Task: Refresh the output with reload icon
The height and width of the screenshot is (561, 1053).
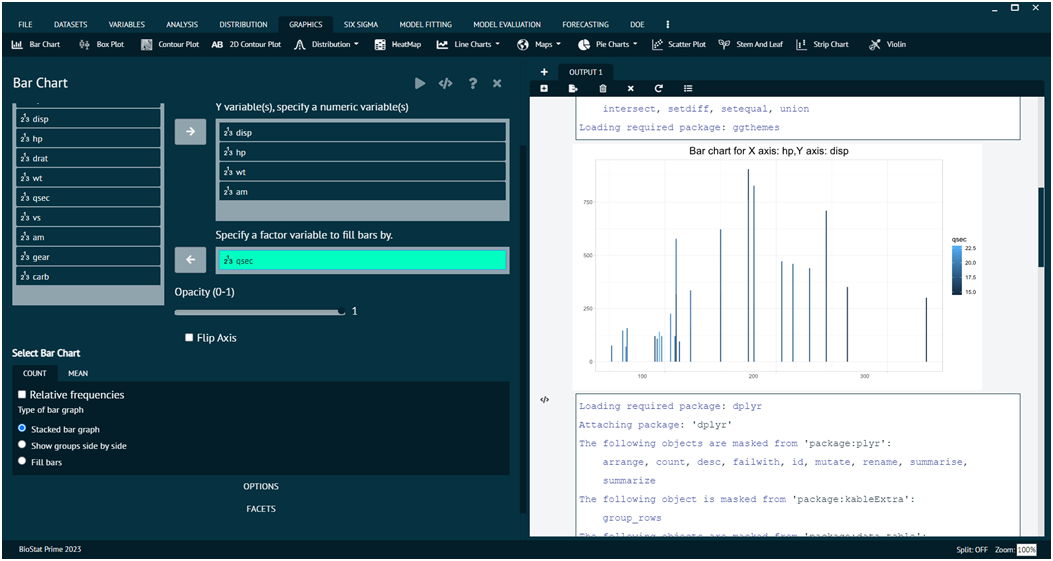Action: coord(659,88)
